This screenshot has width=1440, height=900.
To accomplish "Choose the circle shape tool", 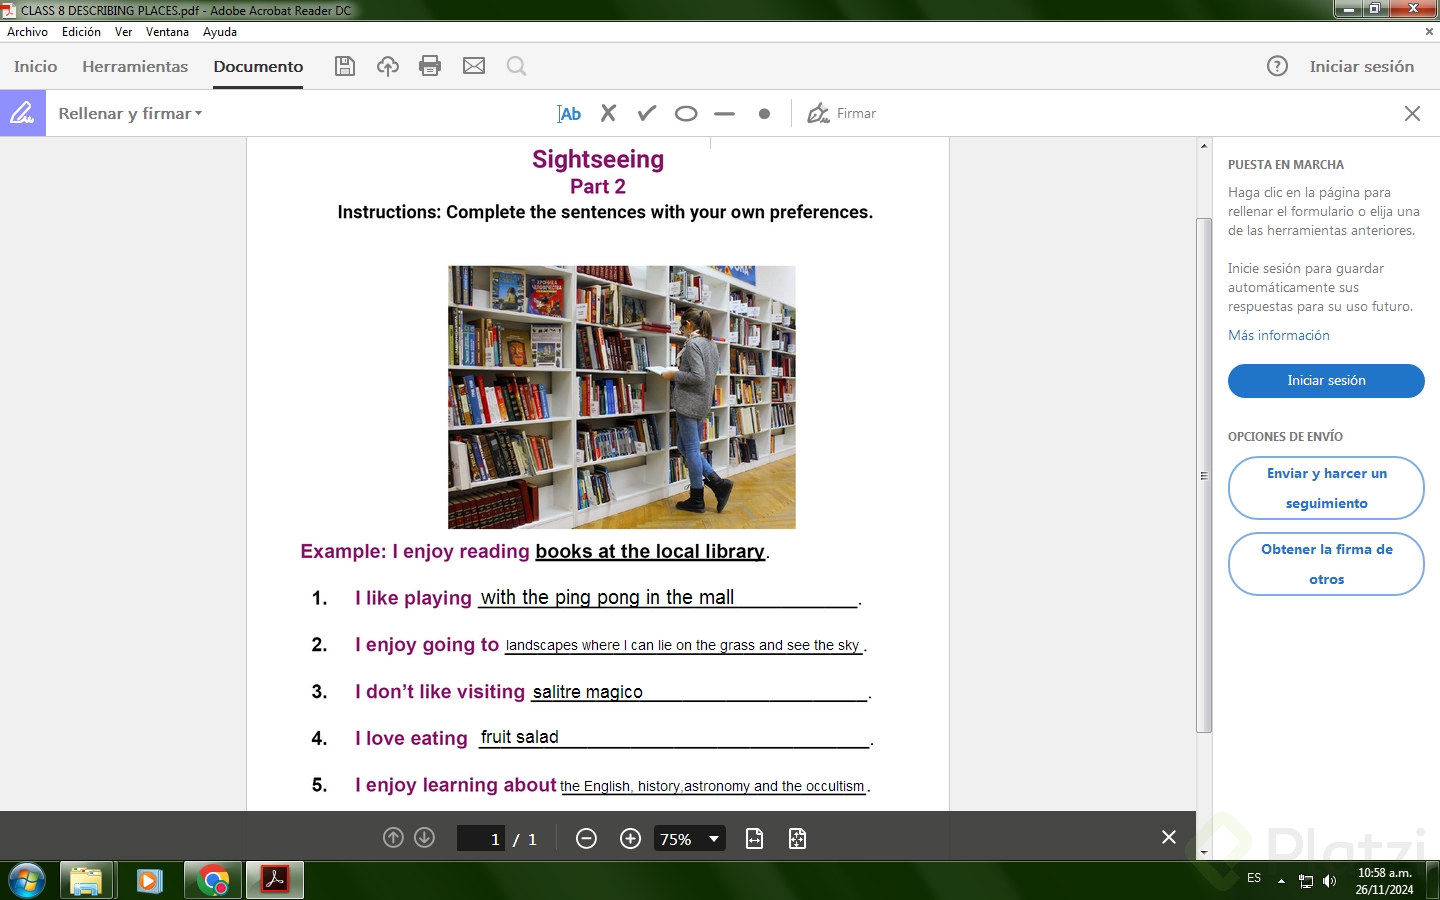I will click(x=686, y=114).
